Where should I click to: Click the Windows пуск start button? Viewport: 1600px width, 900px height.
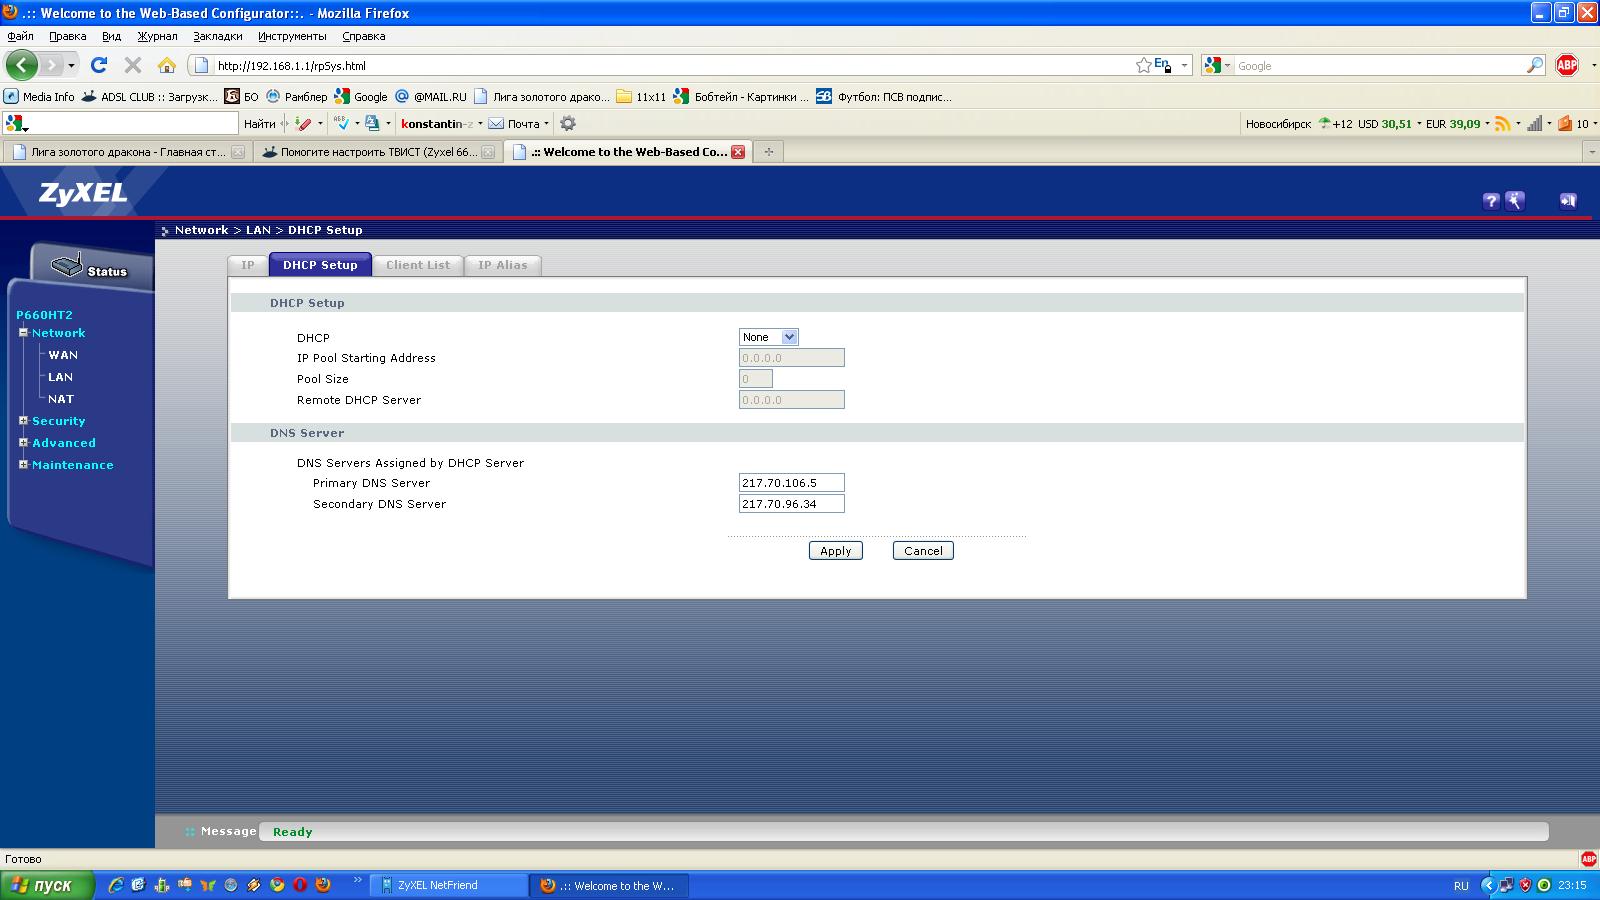47,885
